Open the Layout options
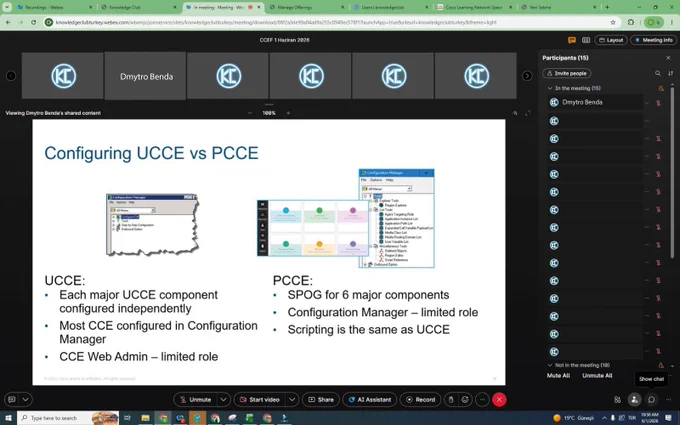 click(611, 40)
